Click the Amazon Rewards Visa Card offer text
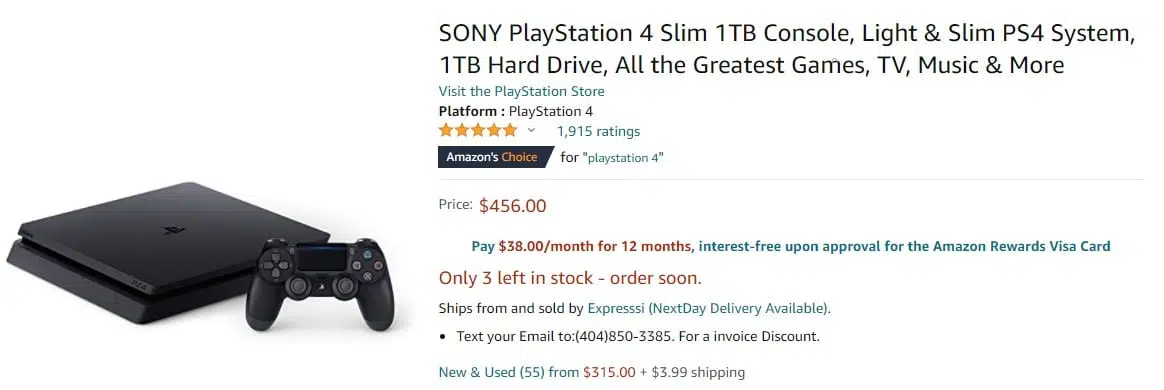Screen dimensions: 1164x390 (x=905, y=247)
